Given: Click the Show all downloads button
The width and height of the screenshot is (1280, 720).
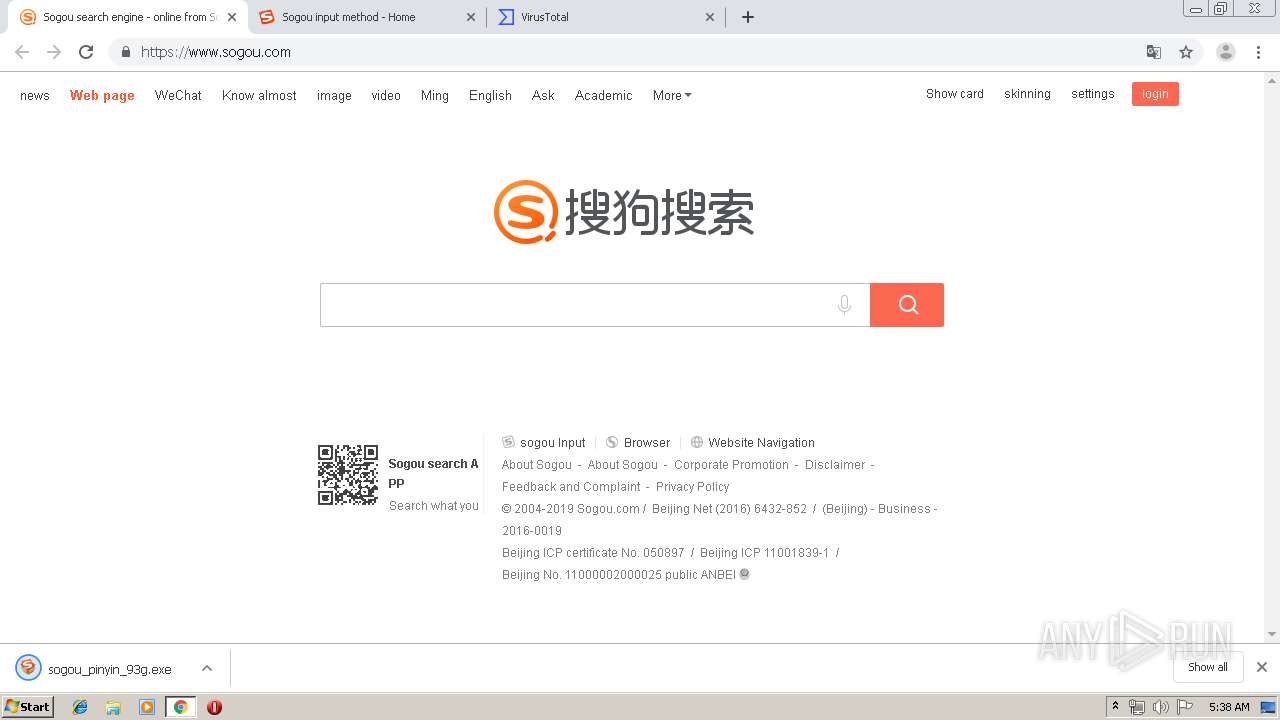Looking at the screenshot, I should (1208, 667).
